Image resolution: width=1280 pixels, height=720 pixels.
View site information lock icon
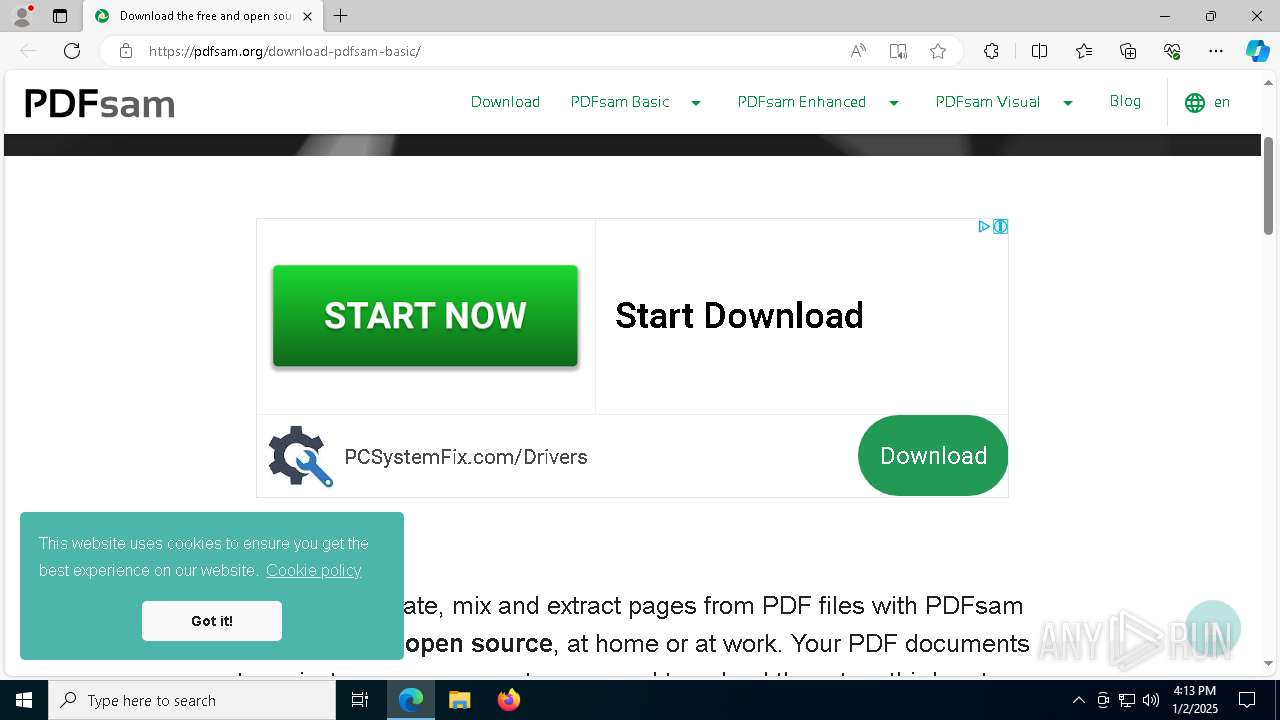(126, 51)
